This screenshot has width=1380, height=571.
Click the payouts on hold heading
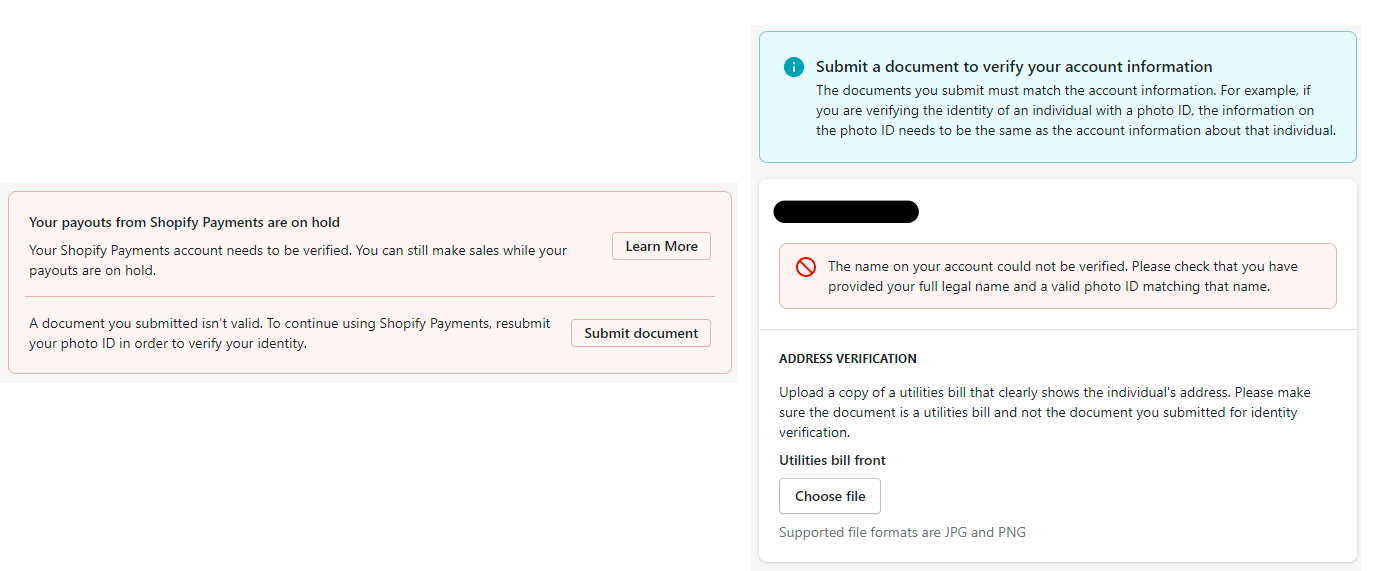point(184,222)
